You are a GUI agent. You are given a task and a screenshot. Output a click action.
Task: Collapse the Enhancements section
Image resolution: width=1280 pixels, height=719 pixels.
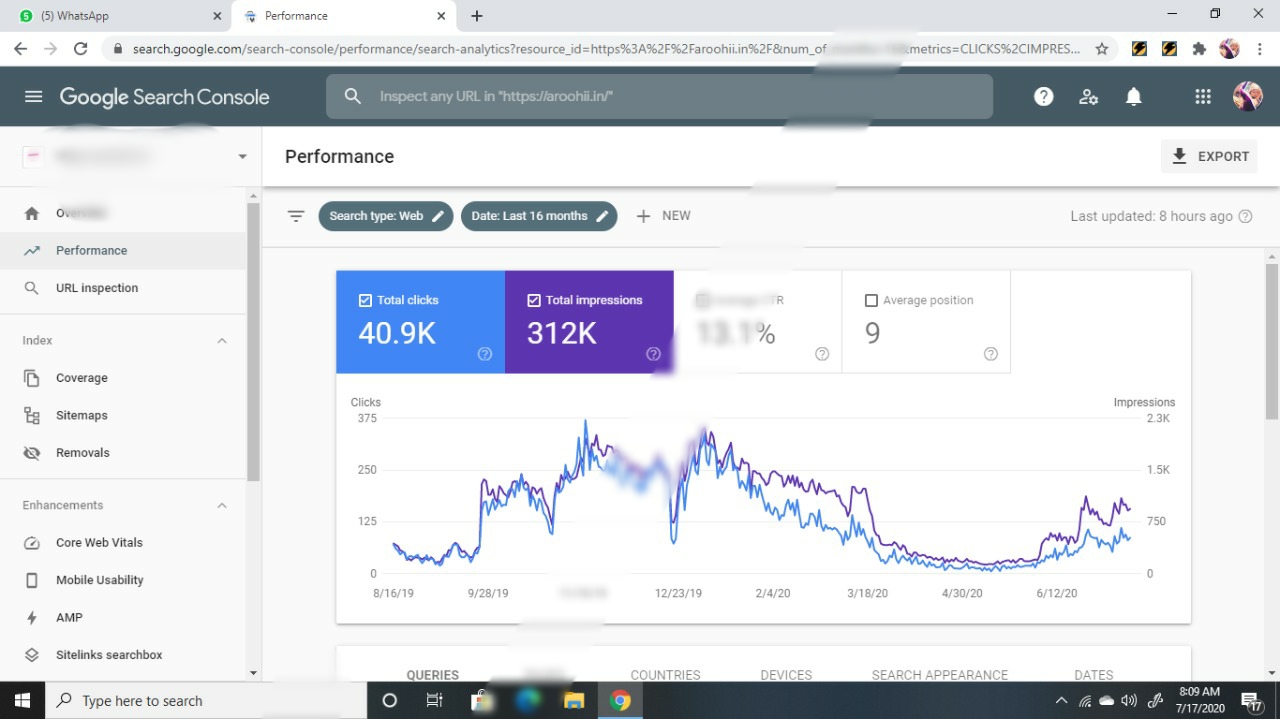(221, 505)
